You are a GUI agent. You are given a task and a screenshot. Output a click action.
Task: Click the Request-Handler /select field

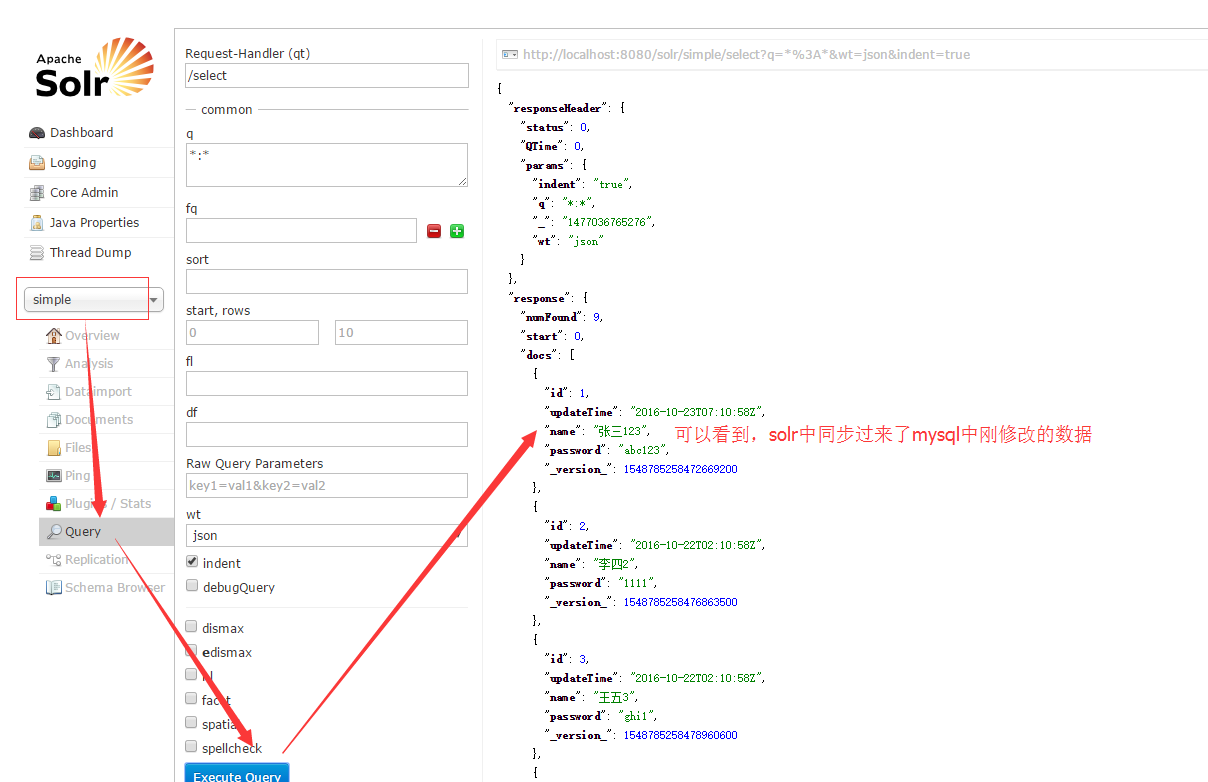click(327, 75)
